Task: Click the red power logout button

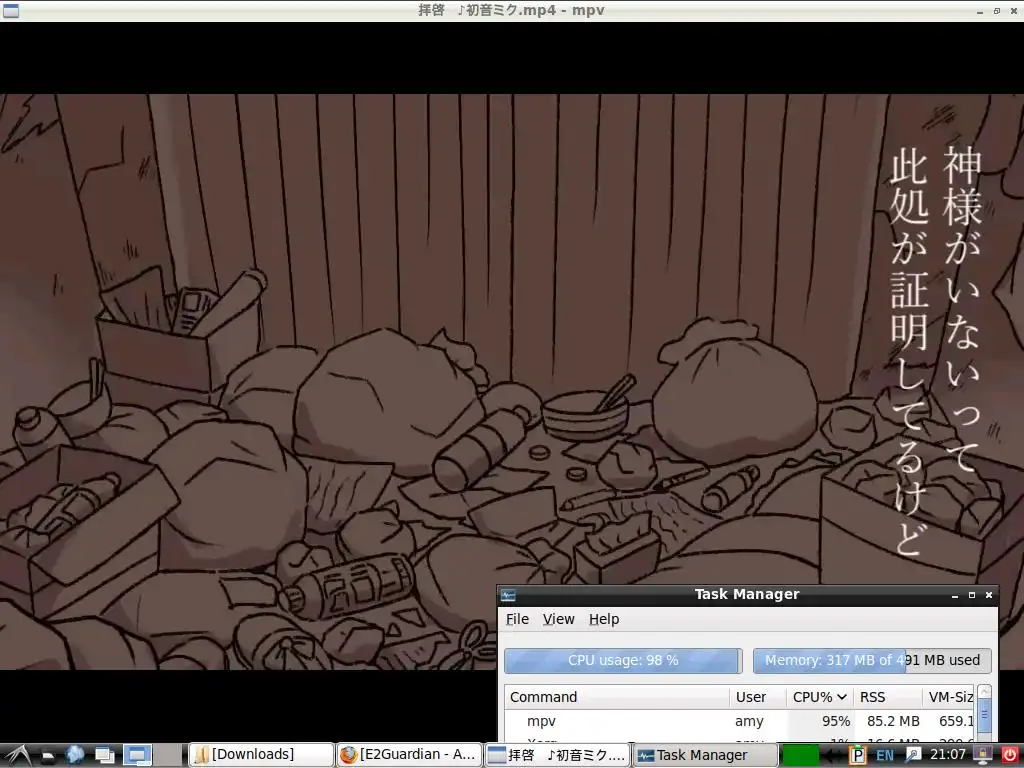Action: 1010,756
